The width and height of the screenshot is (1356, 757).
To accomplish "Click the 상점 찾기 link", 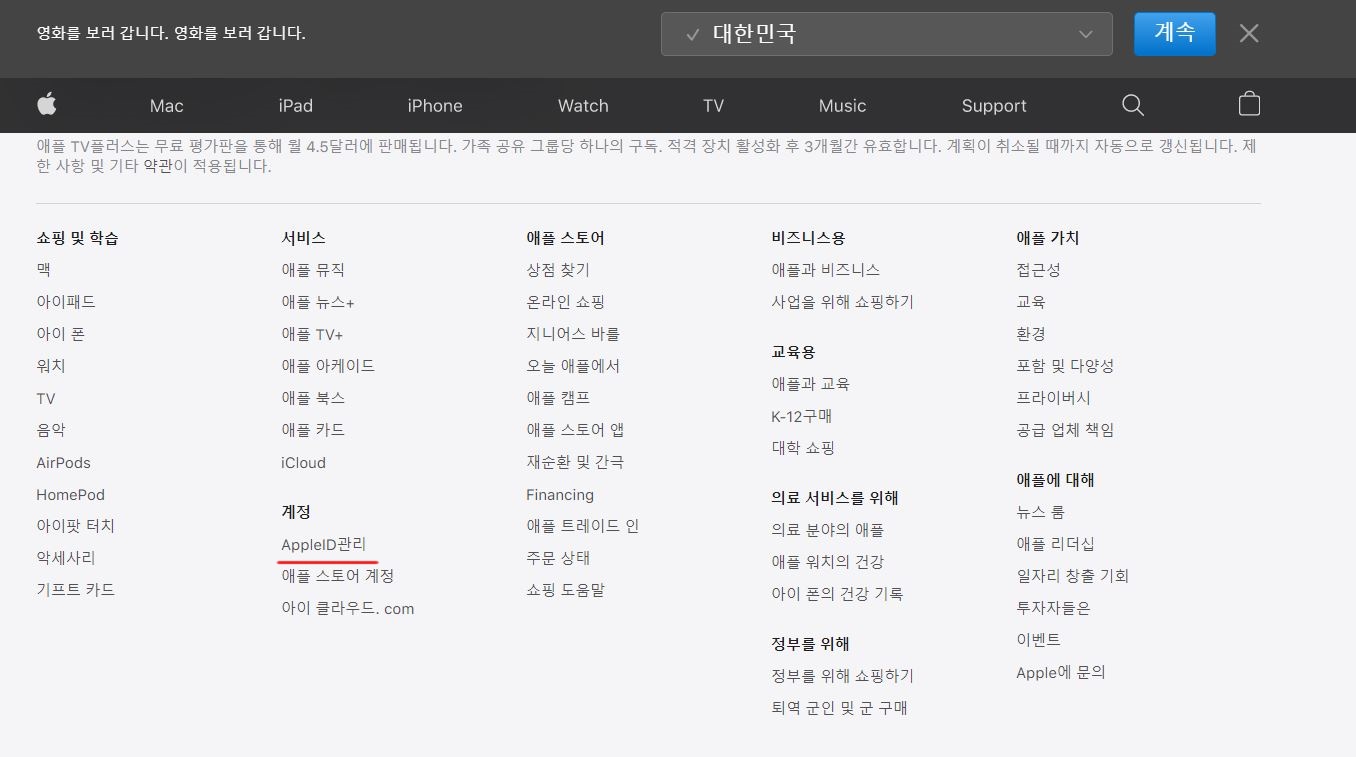I will (x=558, y=270).
